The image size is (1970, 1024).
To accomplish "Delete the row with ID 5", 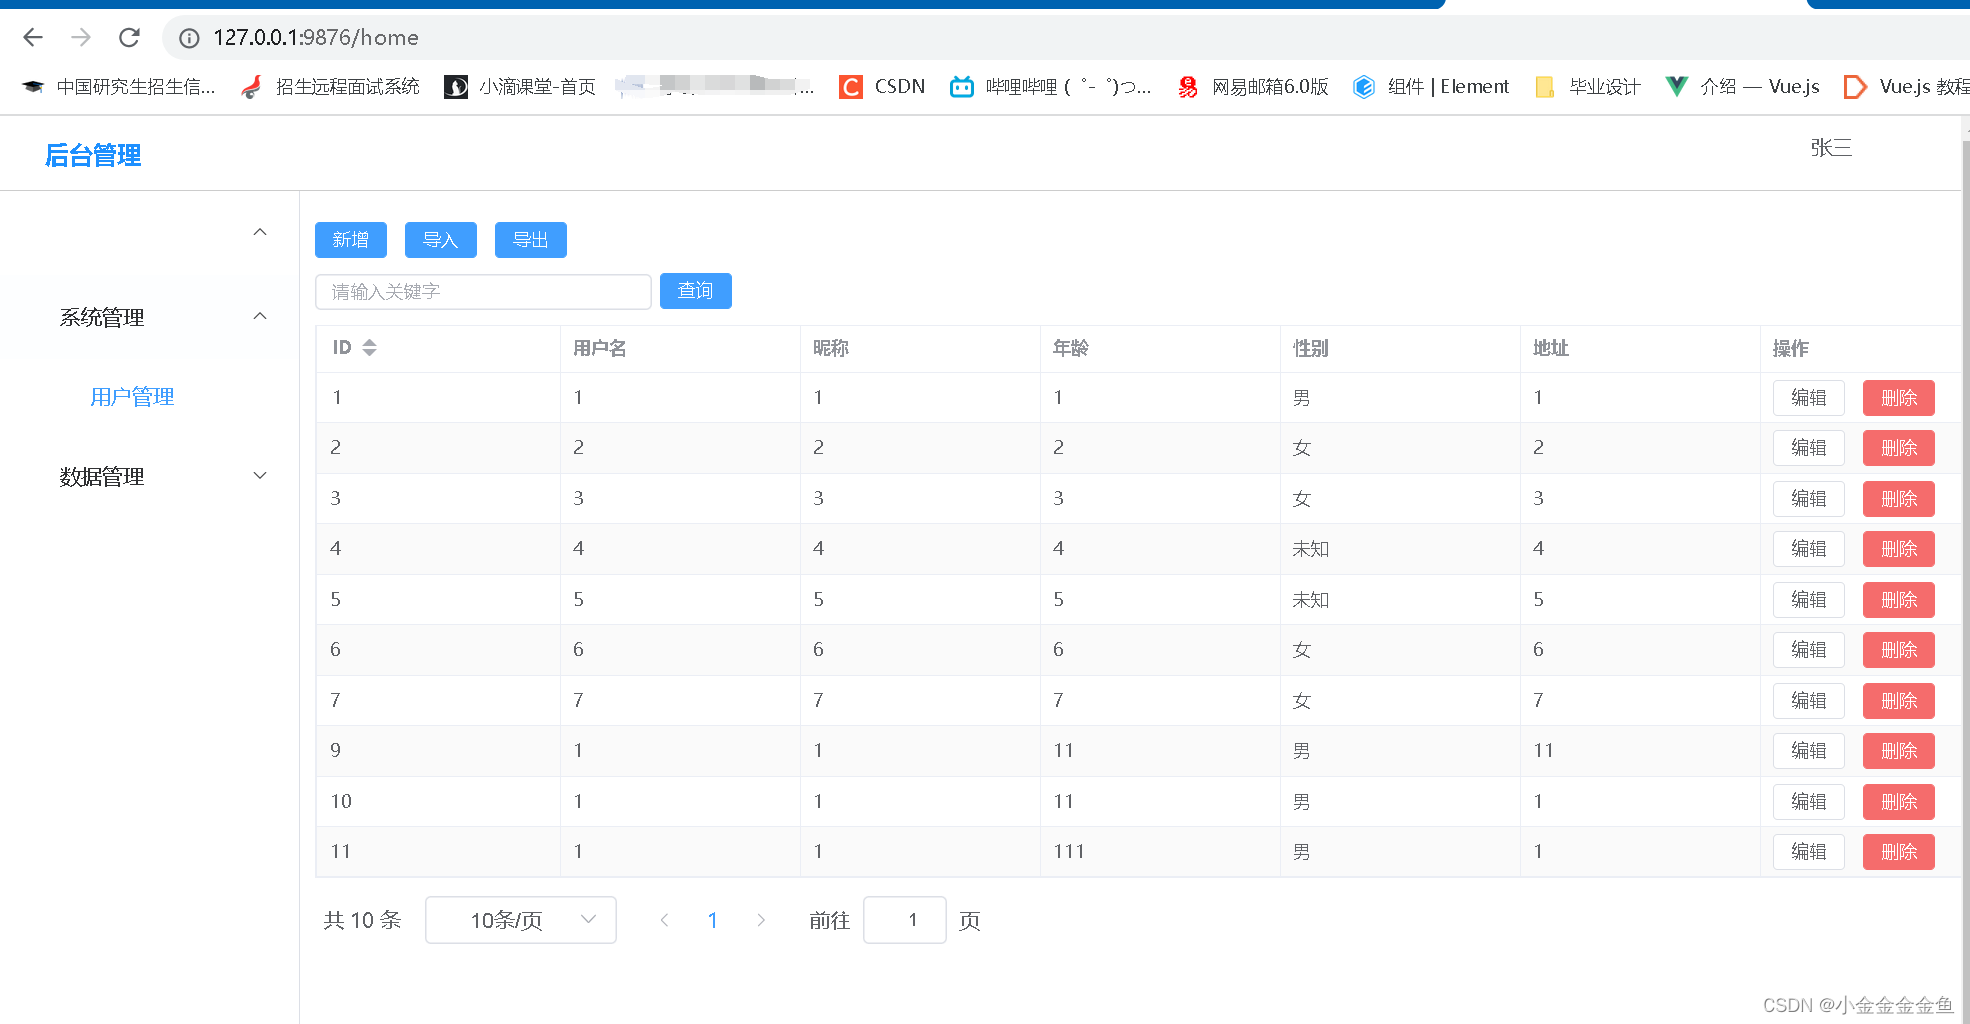I will [1899, 600].
